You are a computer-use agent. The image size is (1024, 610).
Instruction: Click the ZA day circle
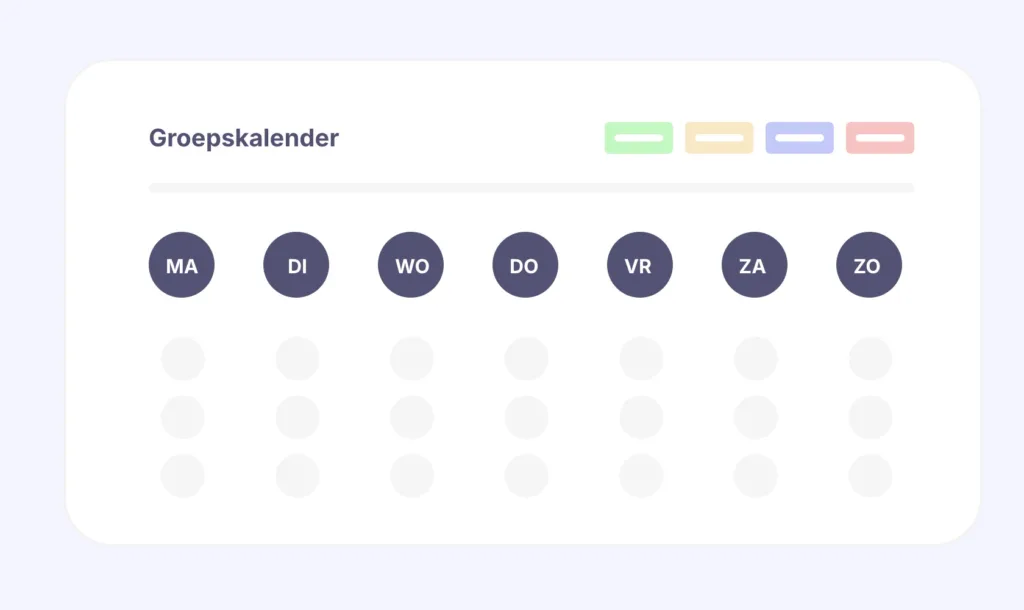(754, 265)
